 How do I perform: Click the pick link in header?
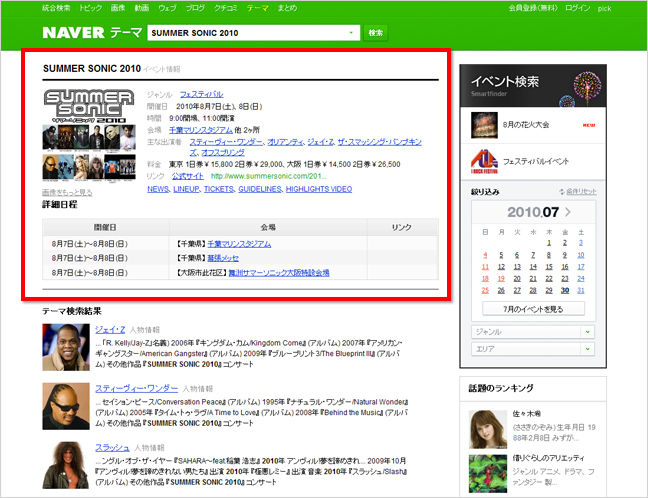point(604,8)
